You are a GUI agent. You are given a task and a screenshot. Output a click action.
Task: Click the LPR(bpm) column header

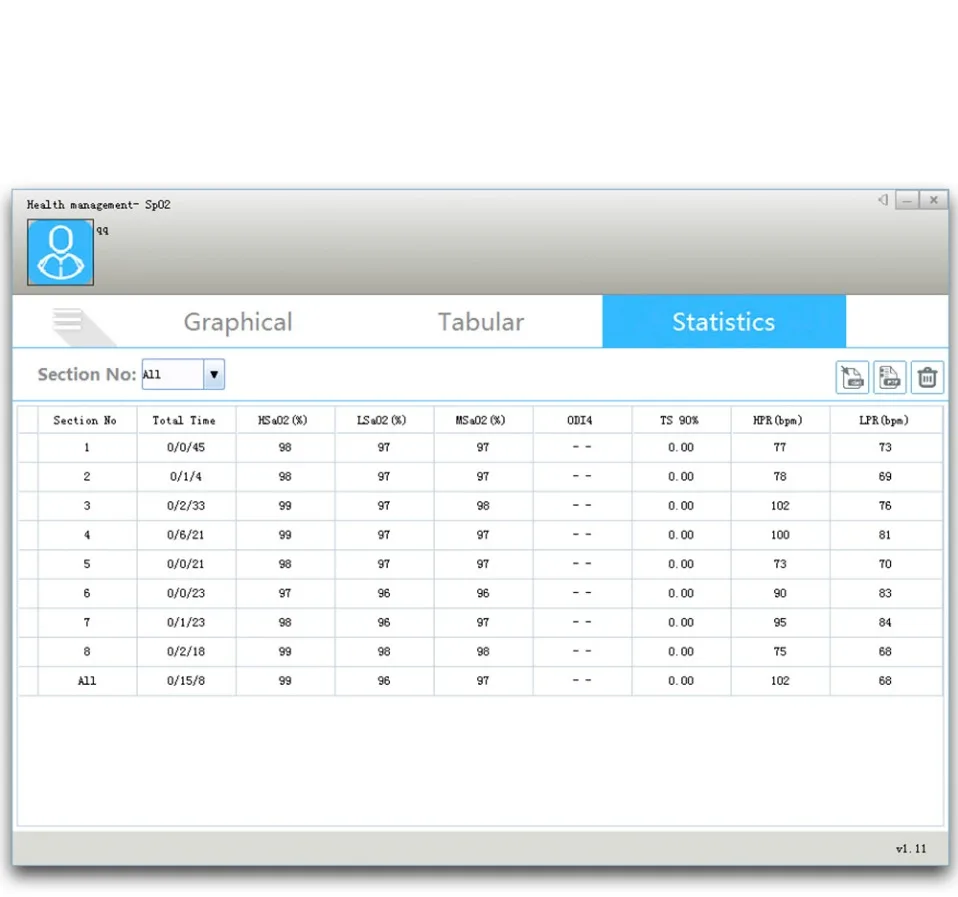pos(884,420)
